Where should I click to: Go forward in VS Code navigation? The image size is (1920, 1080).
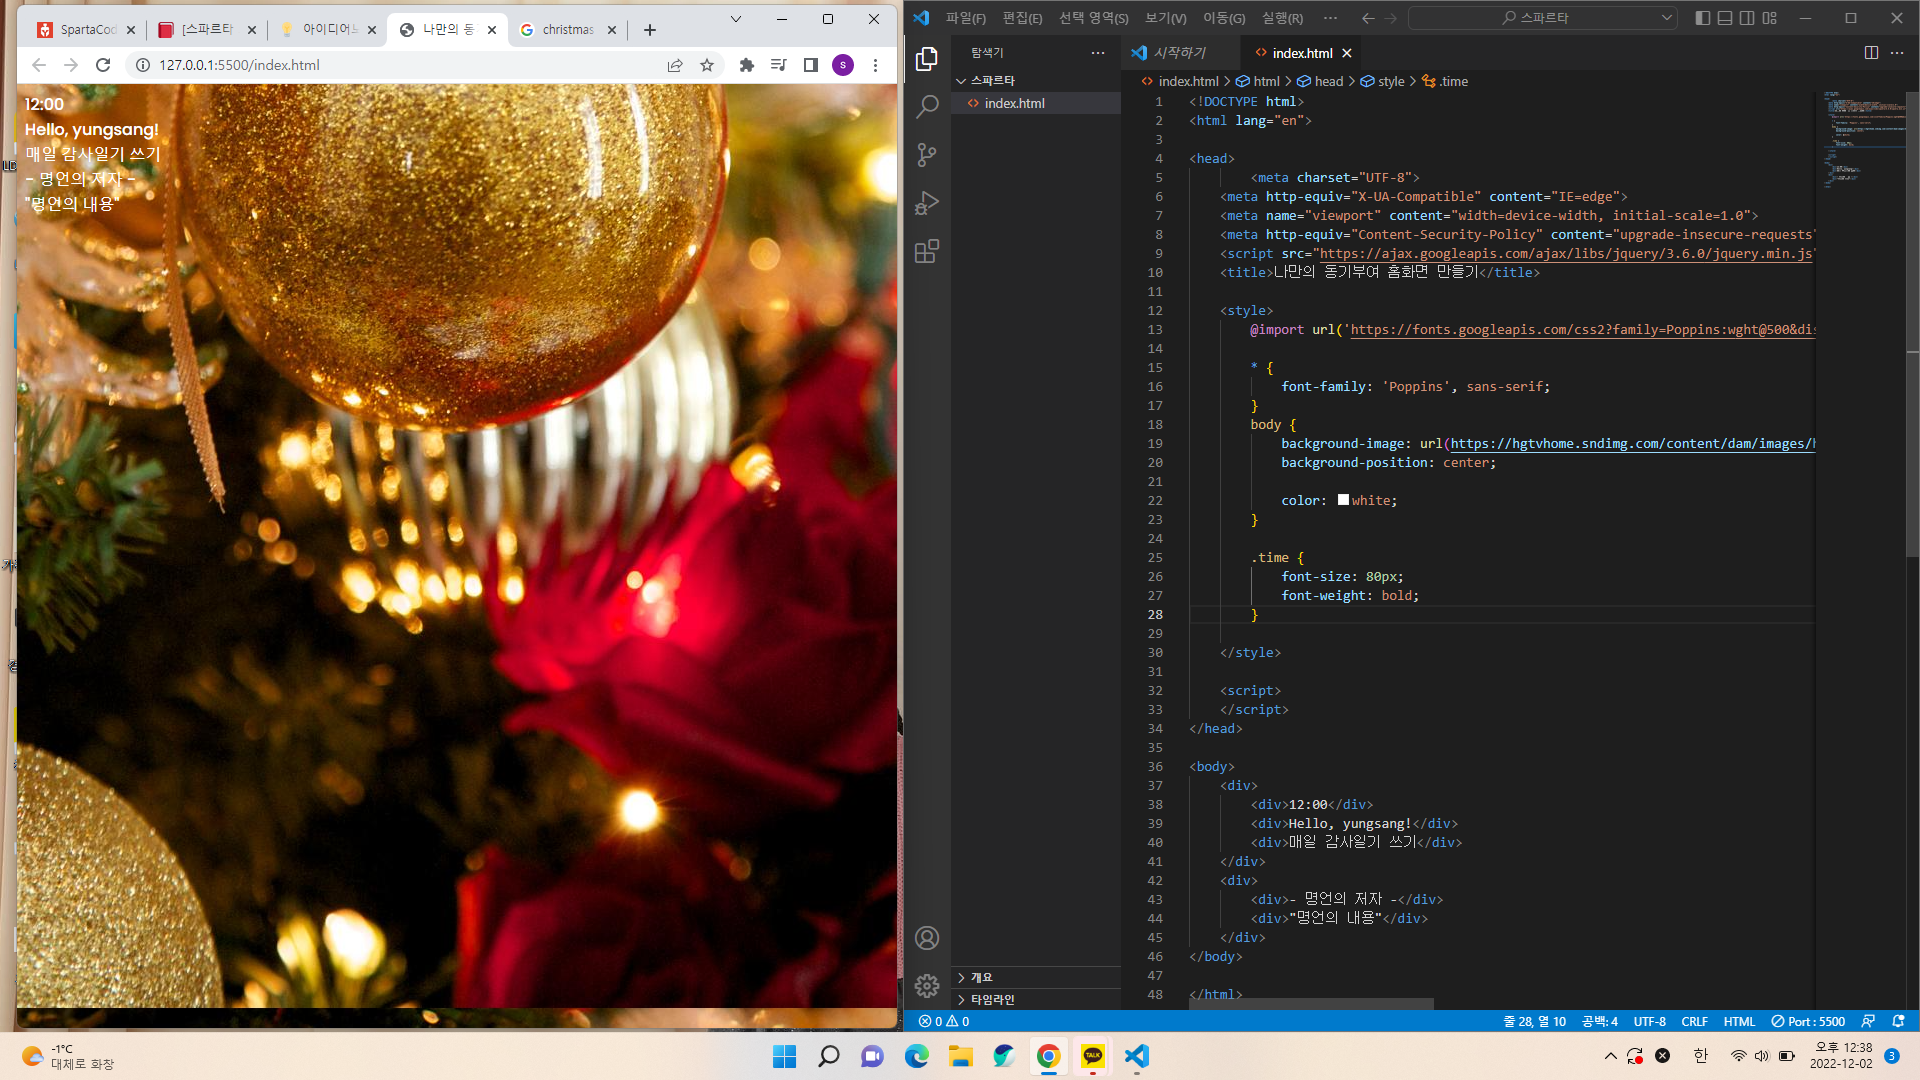point(1391,18)
